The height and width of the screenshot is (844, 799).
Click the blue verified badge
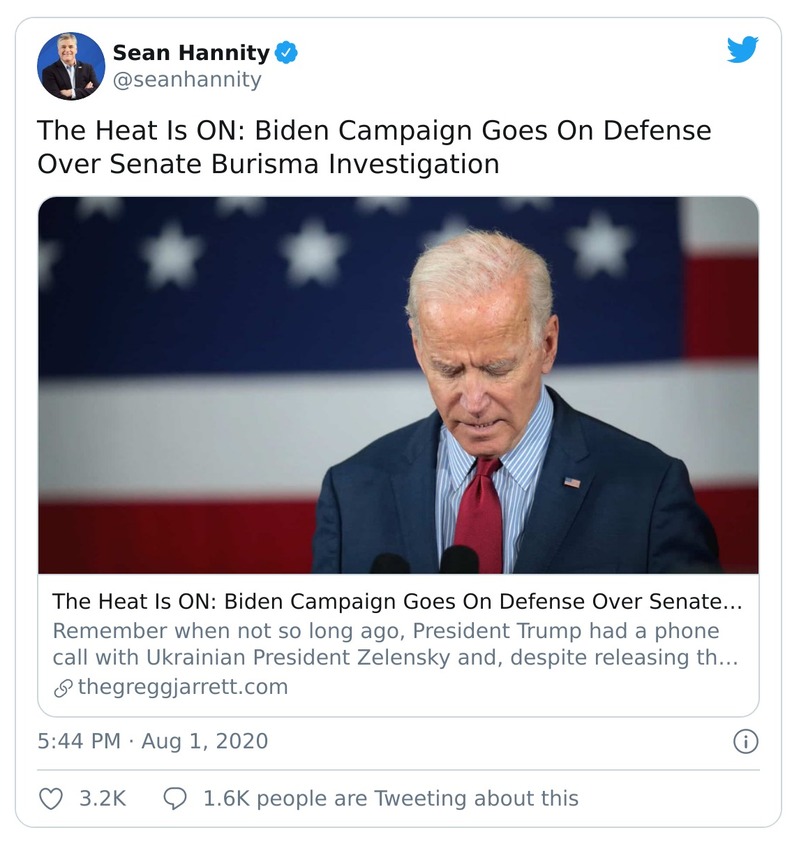click(x=286, y=53)
